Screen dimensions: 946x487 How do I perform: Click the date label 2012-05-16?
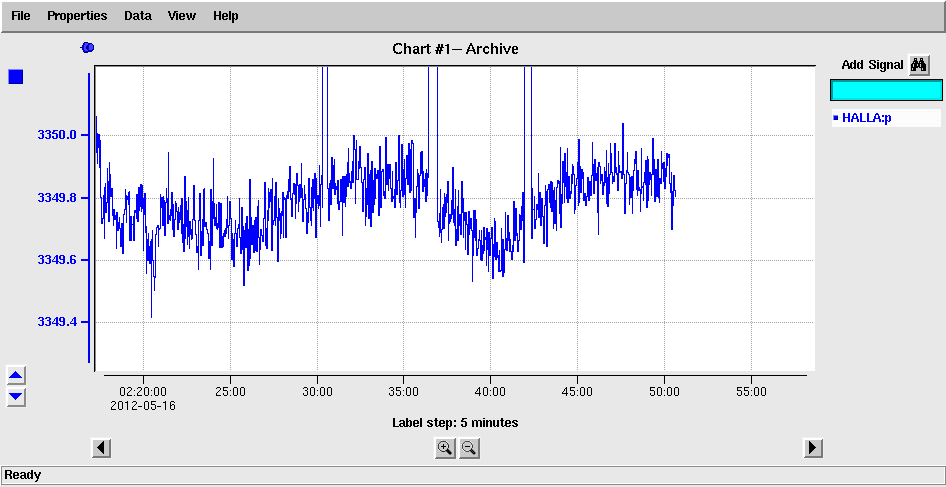pos(143,406)
